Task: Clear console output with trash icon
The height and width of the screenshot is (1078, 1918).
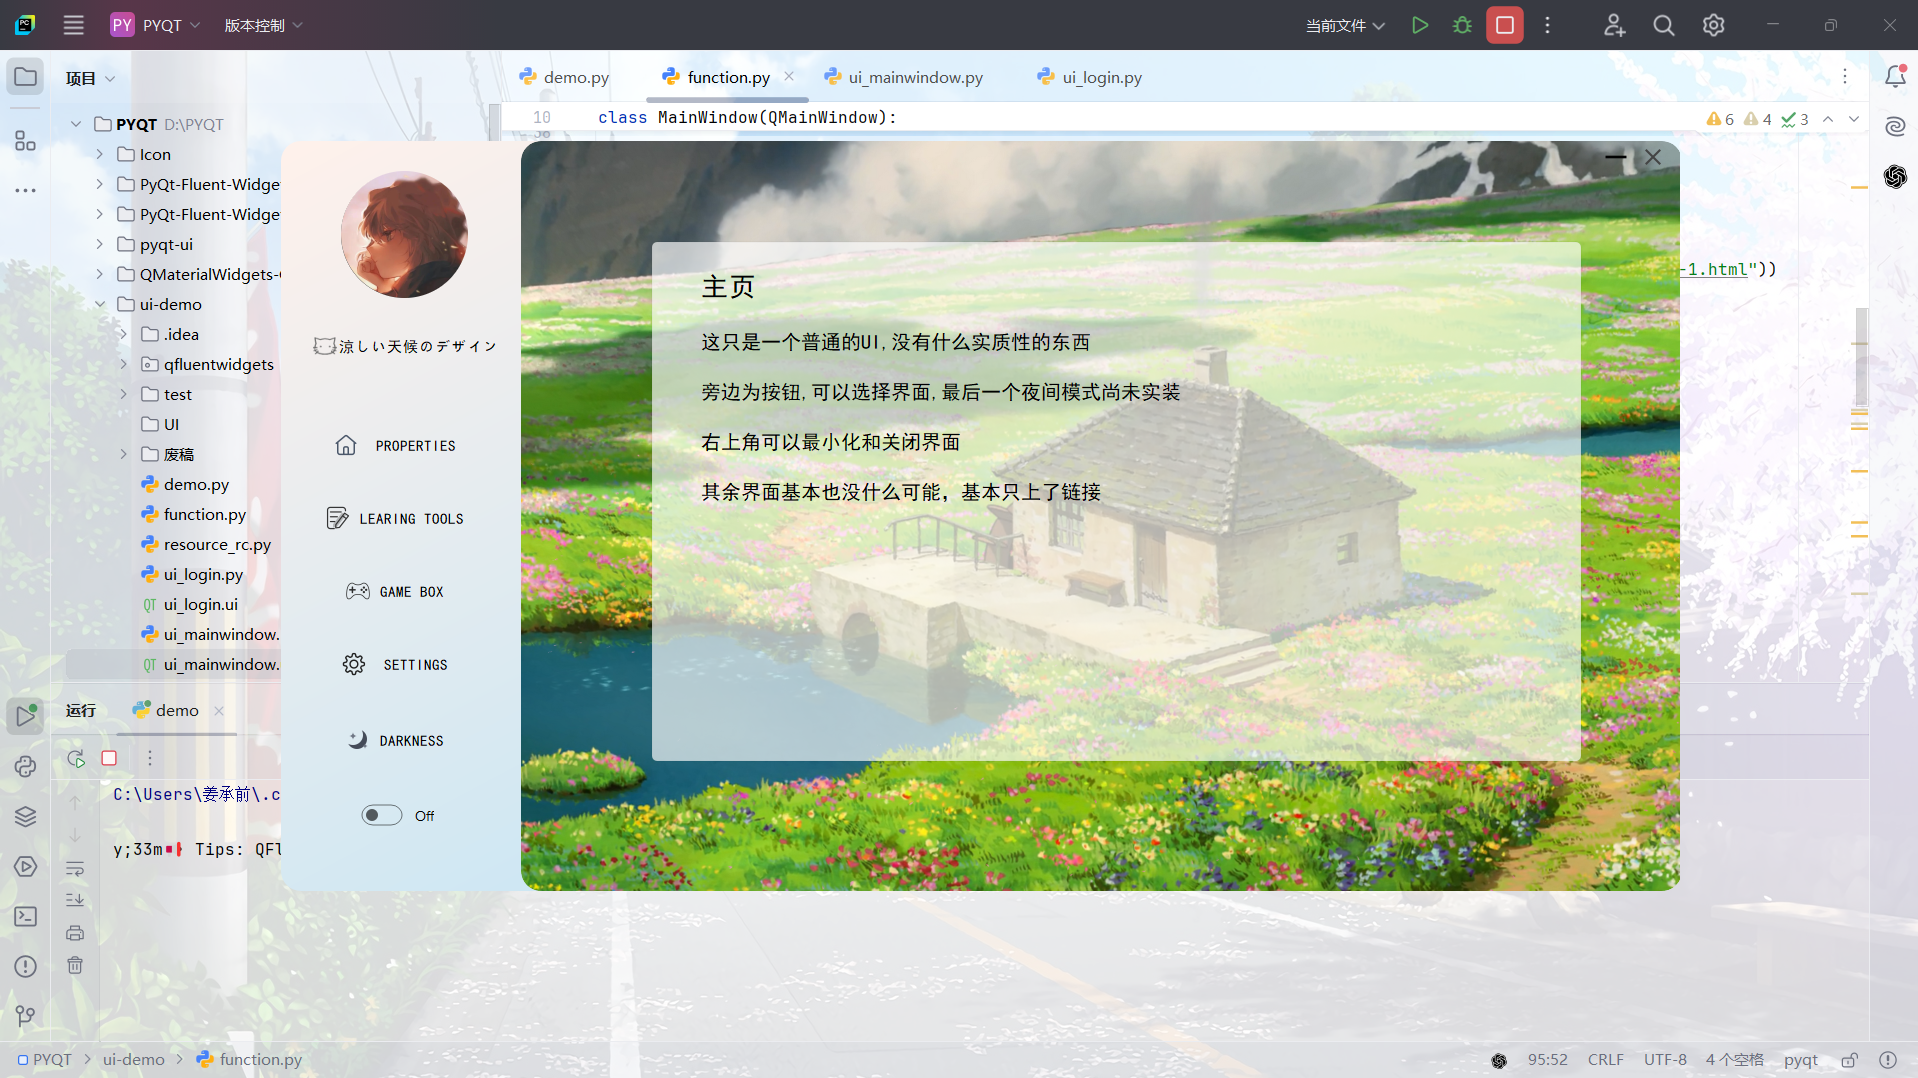Action: pyautogui.click(x=75, y=965)
